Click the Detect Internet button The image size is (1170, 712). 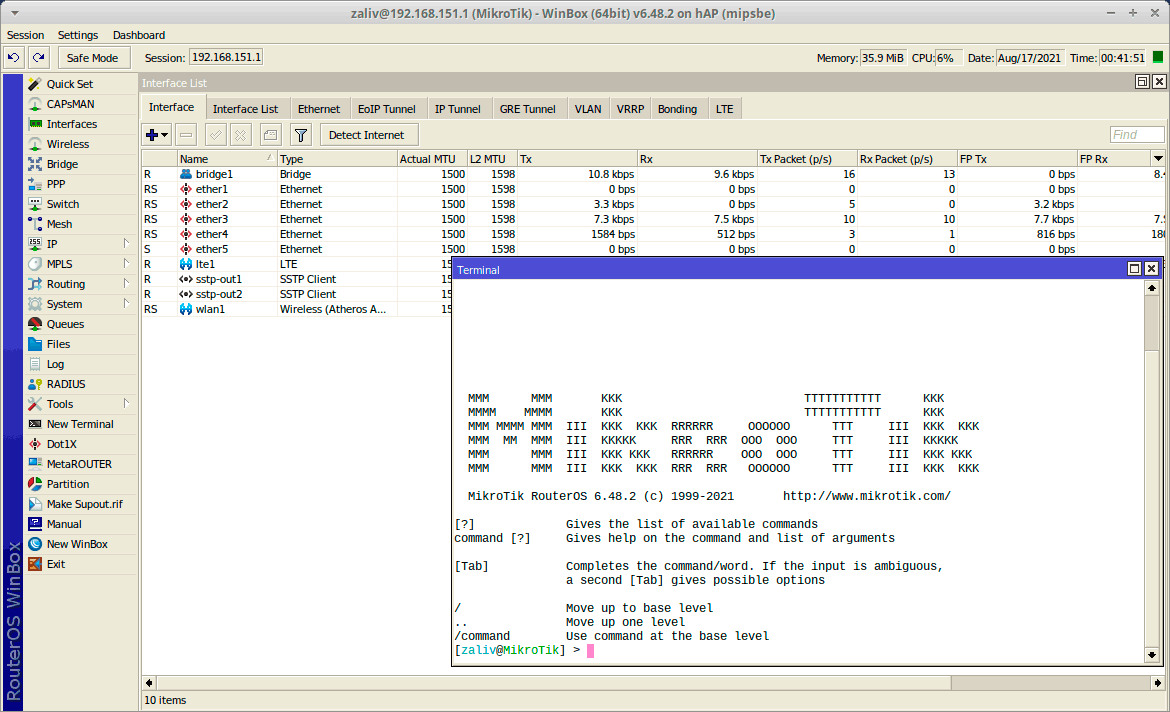pos(366,135)
